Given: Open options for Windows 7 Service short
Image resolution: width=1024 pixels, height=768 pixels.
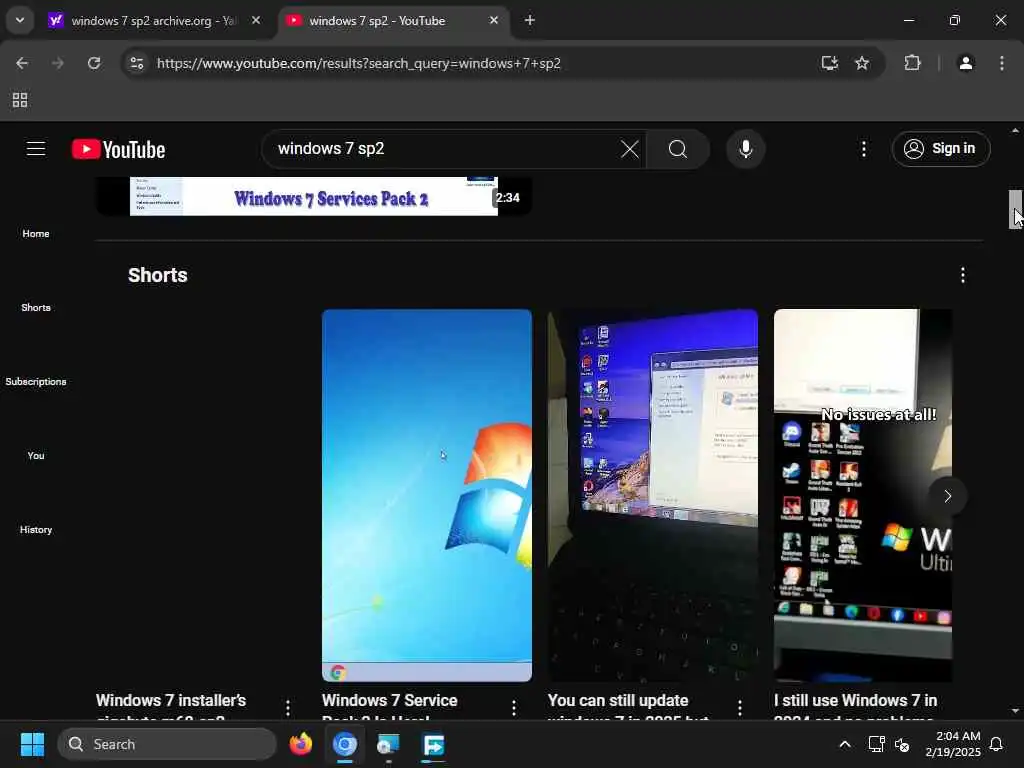Looking at the screenshot, I should click(x=514, y=707).
